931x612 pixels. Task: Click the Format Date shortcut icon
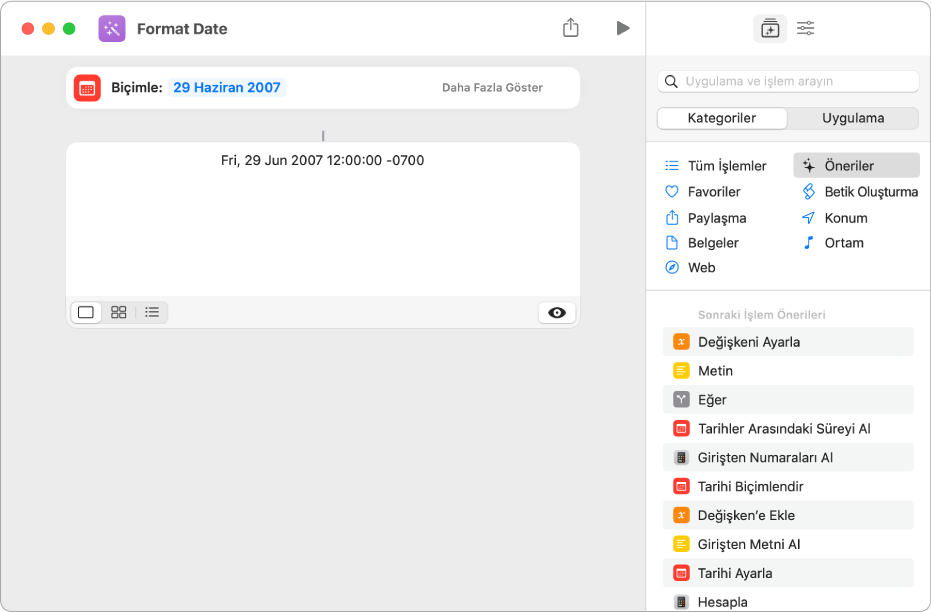click(112, 29)
